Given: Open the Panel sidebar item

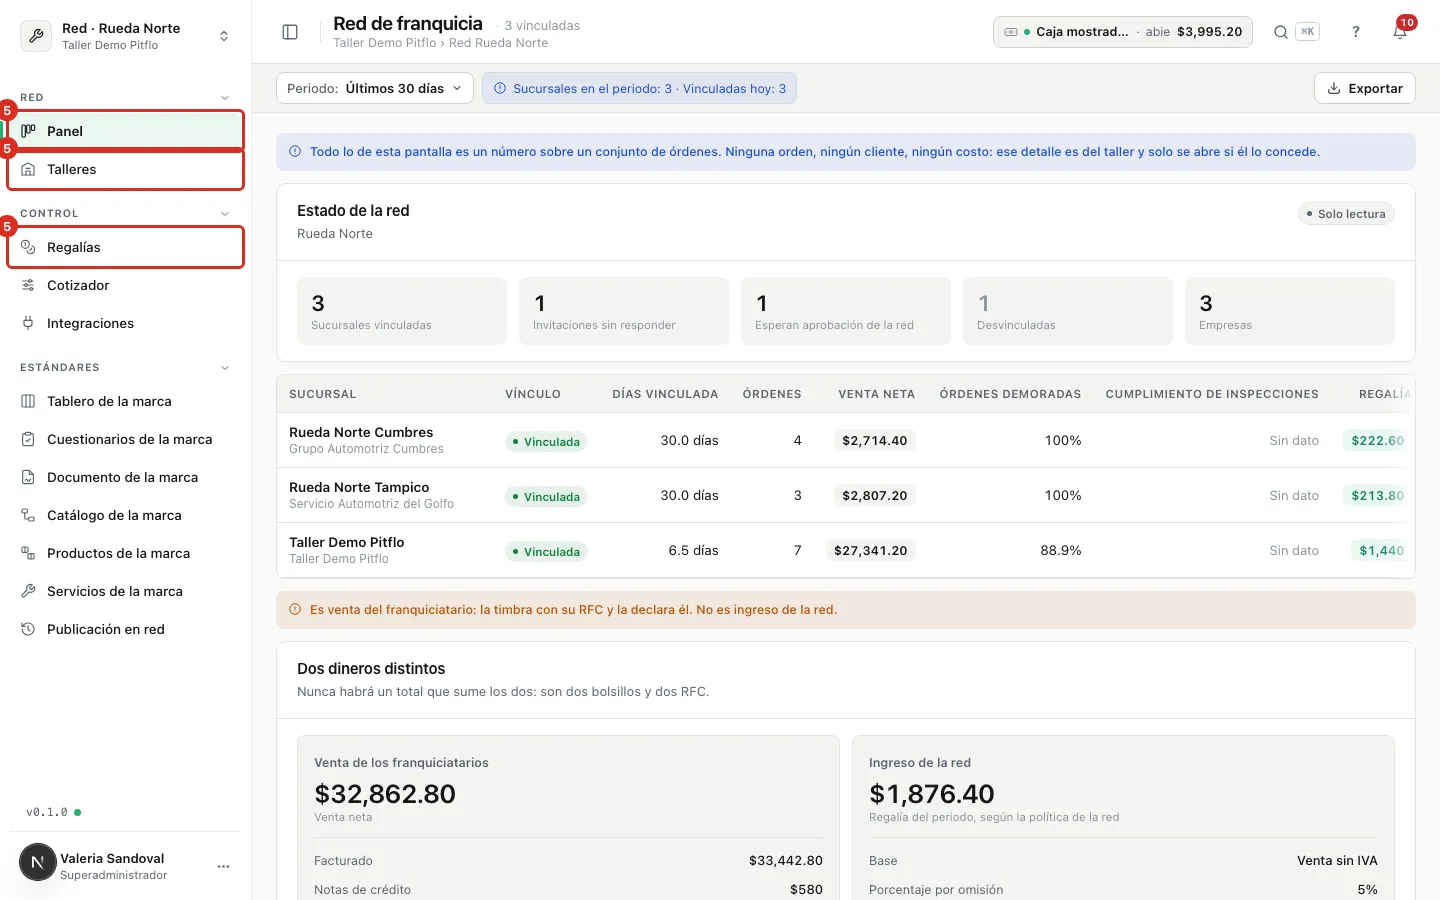Looking at the screenshot, I should (x=126, y=131).
